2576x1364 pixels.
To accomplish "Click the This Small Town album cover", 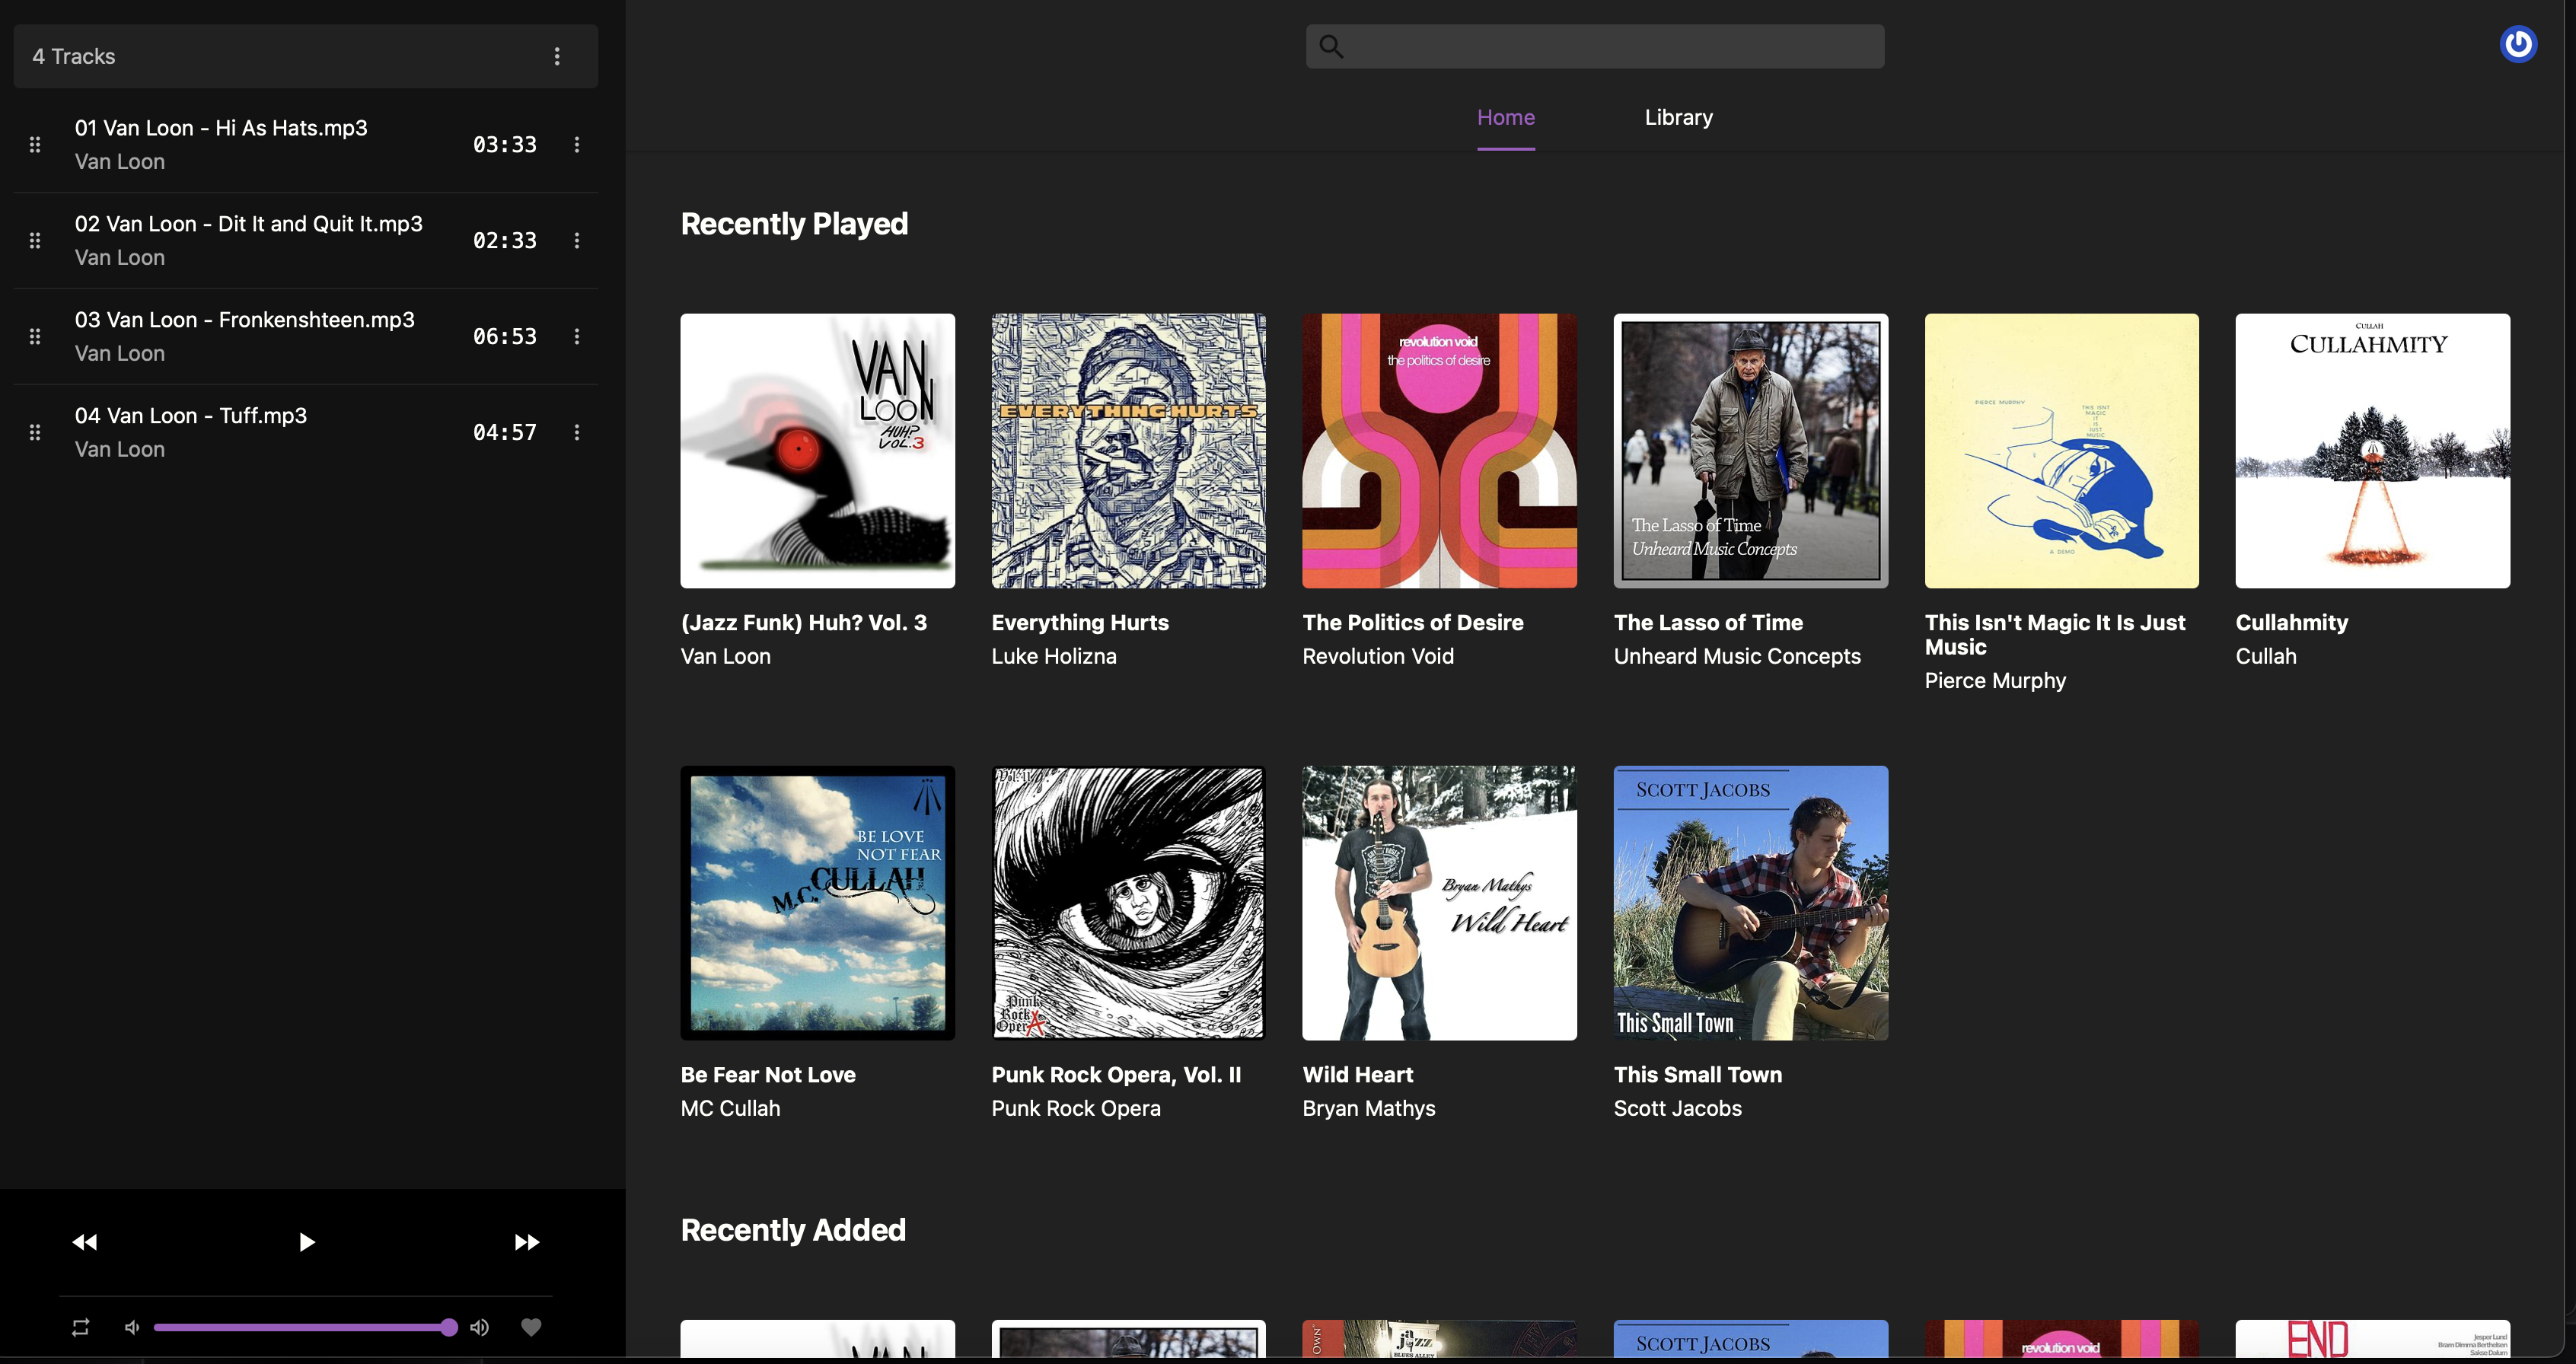I will (1750, 903).
